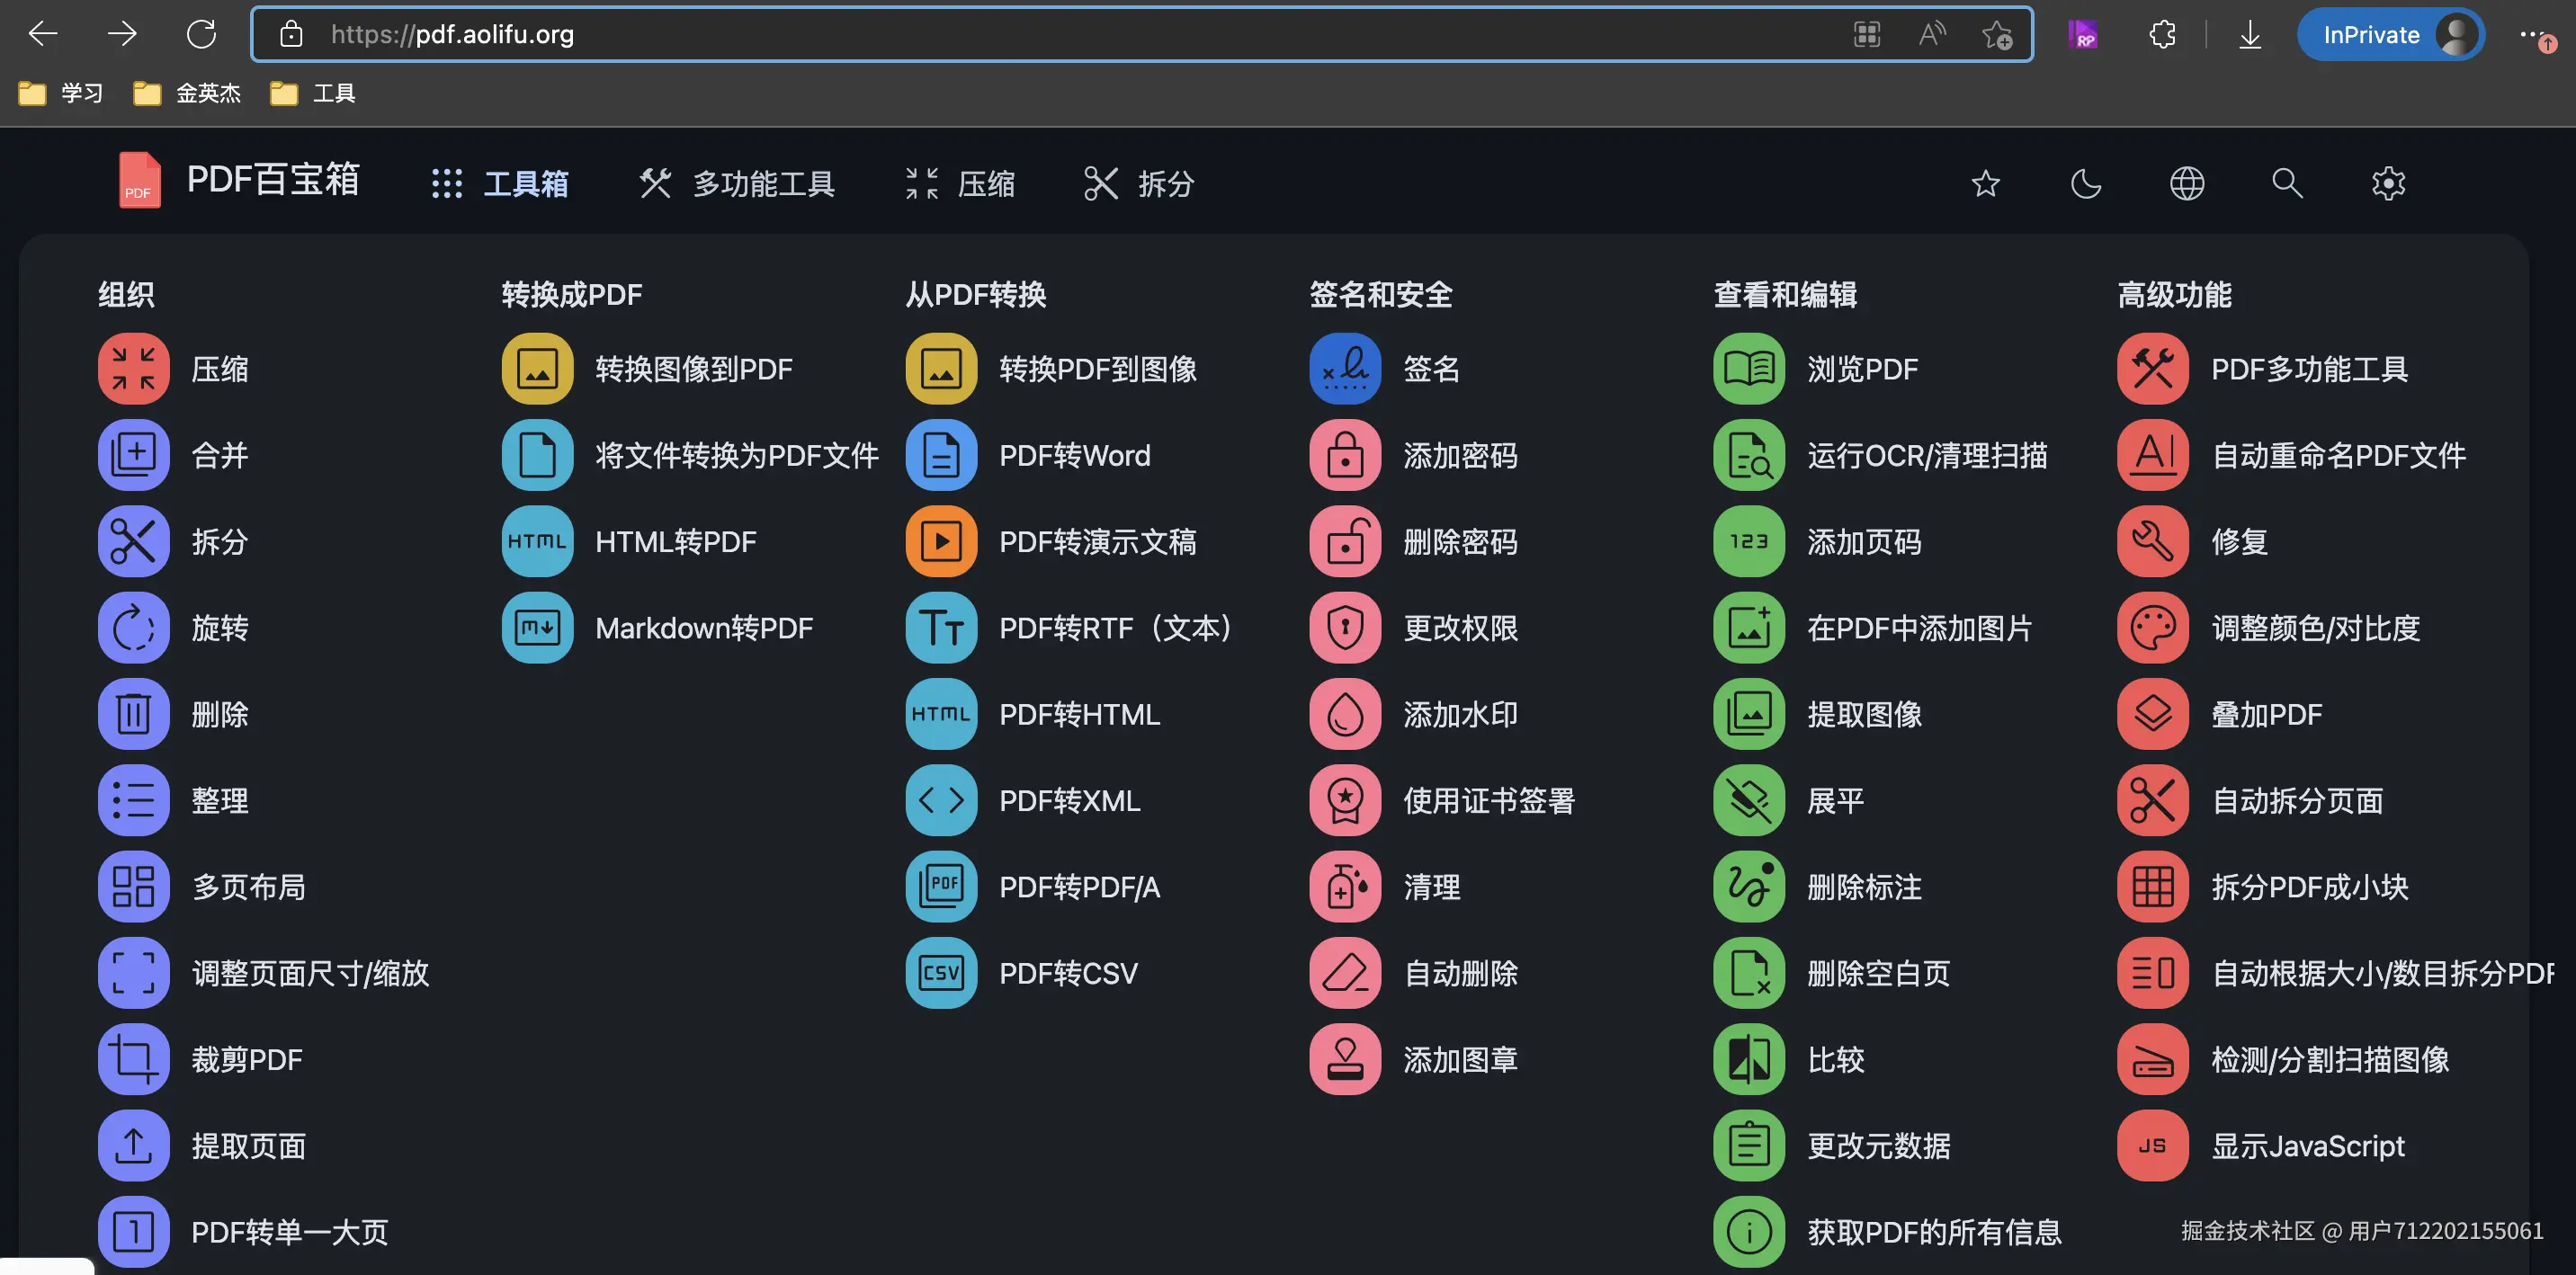2576x1275 pixels.
Task: Click the add watermark (添加水印) droplet icon
Action: [1344, 714]
